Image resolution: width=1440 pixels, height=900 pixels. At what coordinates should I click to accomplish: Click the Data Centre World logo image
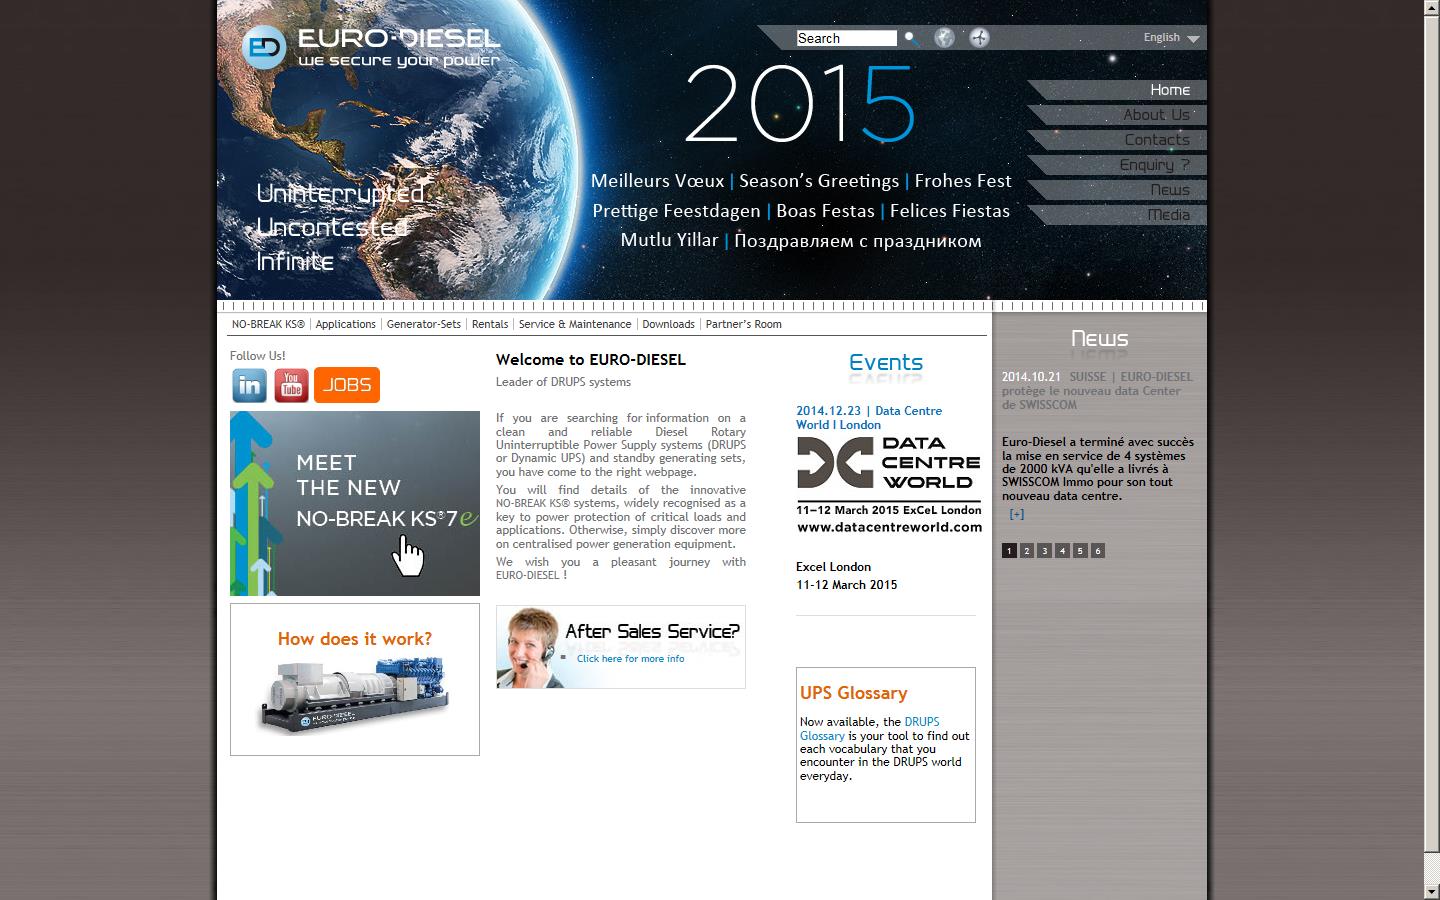(x=889, y=484)
